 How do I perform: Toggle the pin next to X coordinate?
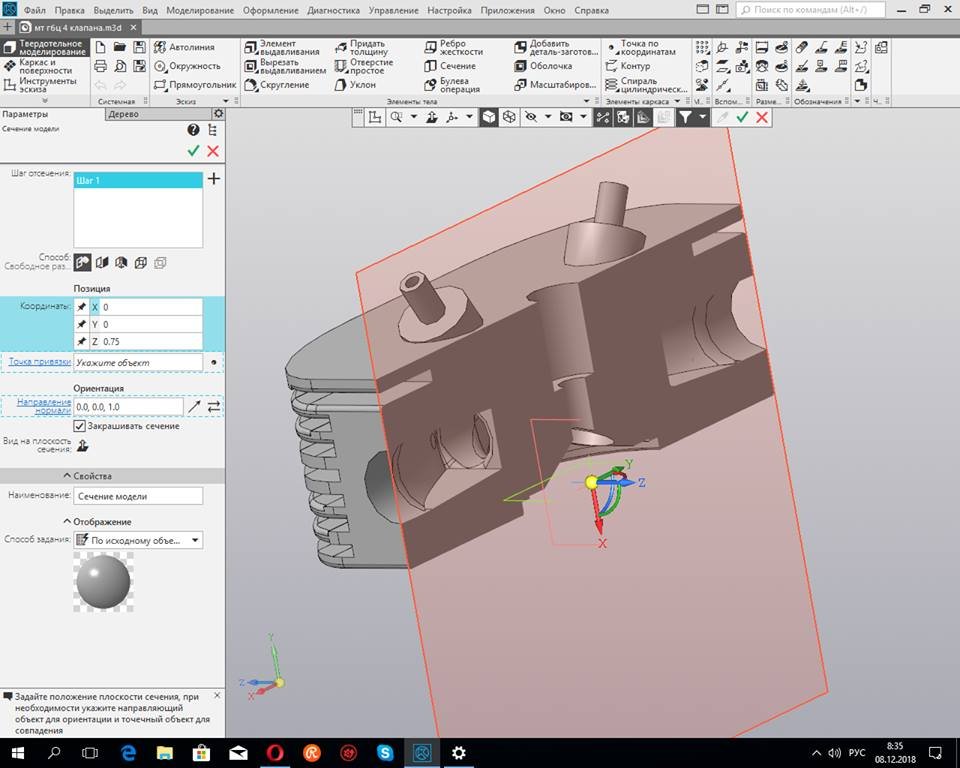point(82,307)
